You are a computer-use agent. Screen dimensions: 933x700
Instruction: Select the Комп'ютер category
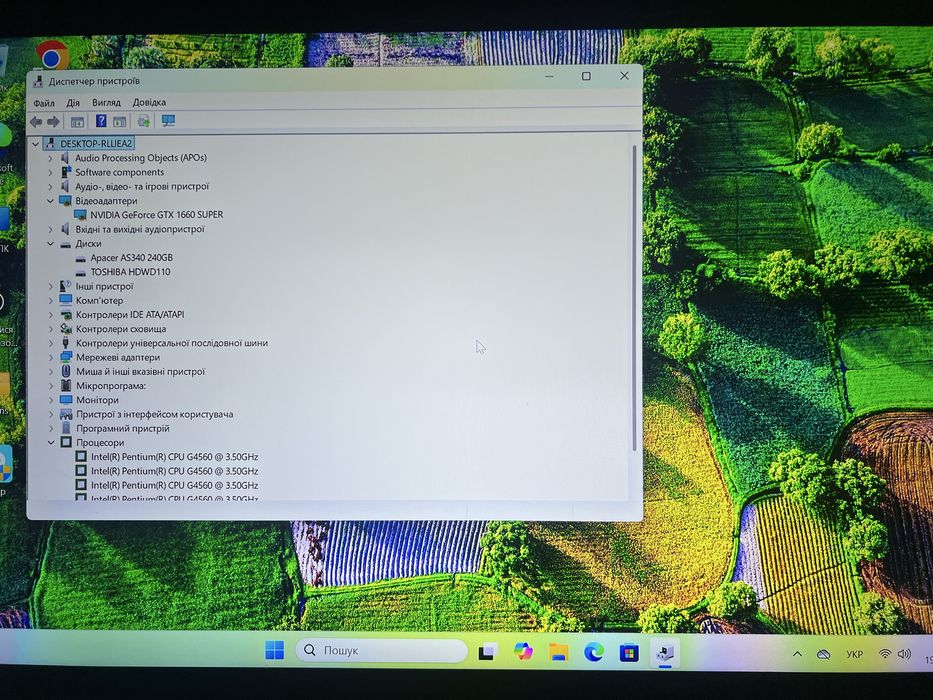(99, 301)
